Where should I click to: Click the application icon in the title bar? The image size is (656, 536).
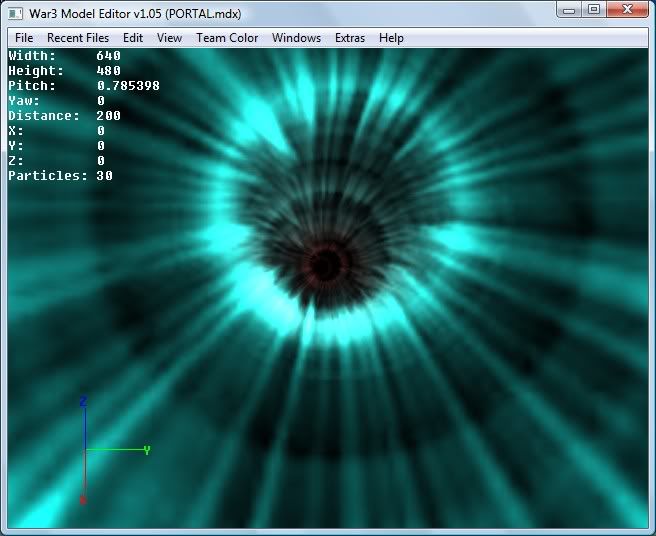point(15,14)
